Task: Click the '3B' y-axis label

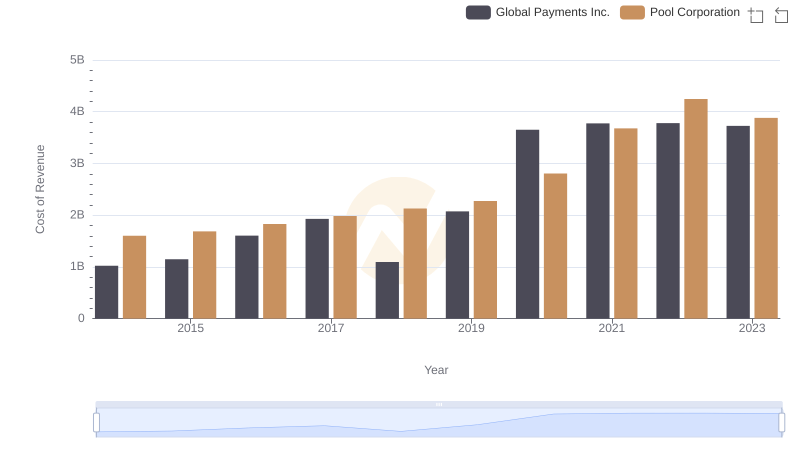Action: pos(77,164)
